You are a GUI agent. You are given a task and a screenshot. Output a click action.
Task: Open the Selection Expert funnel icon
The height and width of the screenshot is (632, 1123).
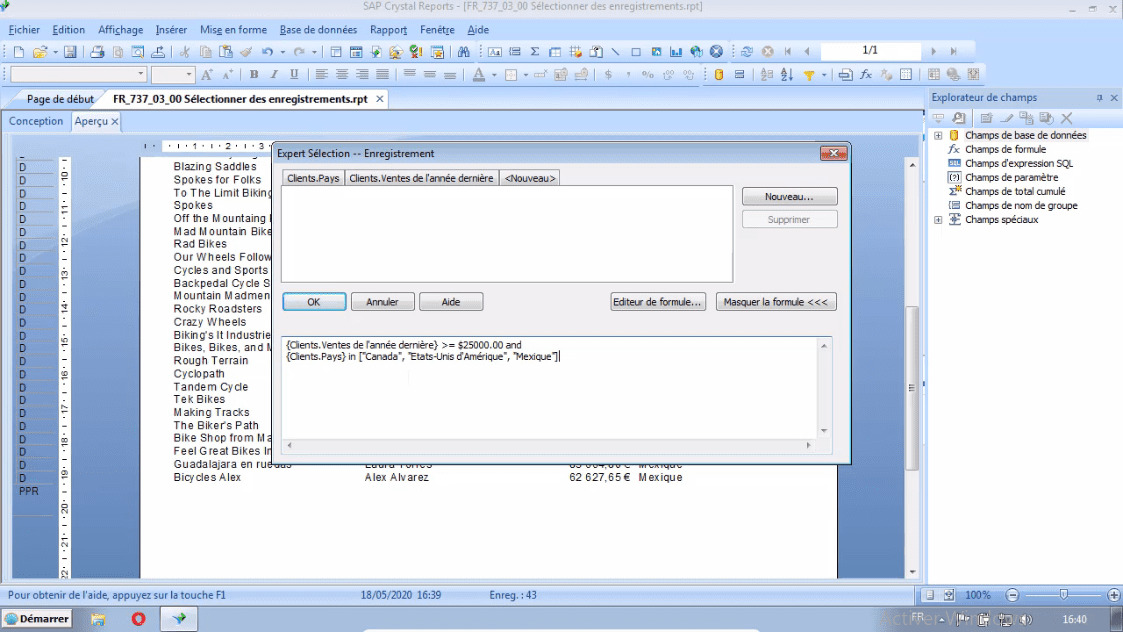click(809, 75)
